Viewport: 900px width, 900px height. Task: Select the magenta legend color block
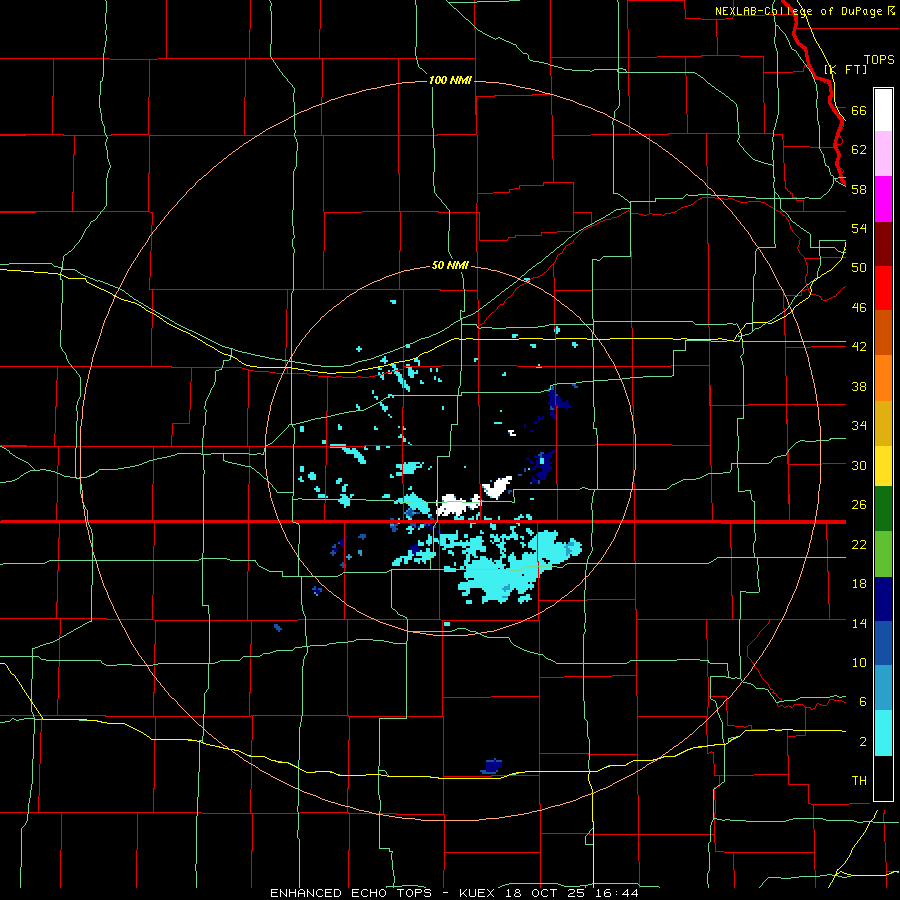[883, 199]
